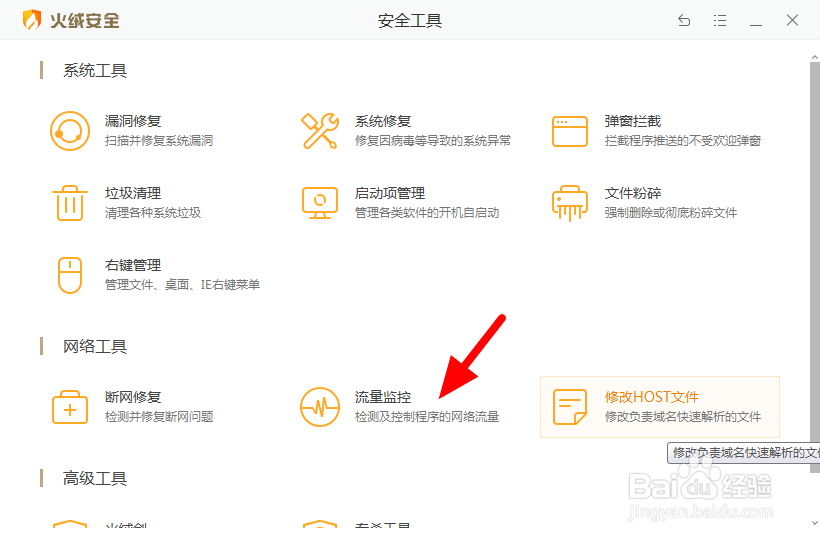The image size is (820, 540).
Task: Open 启动项管理 by its title
Action: tap(390, 193)
